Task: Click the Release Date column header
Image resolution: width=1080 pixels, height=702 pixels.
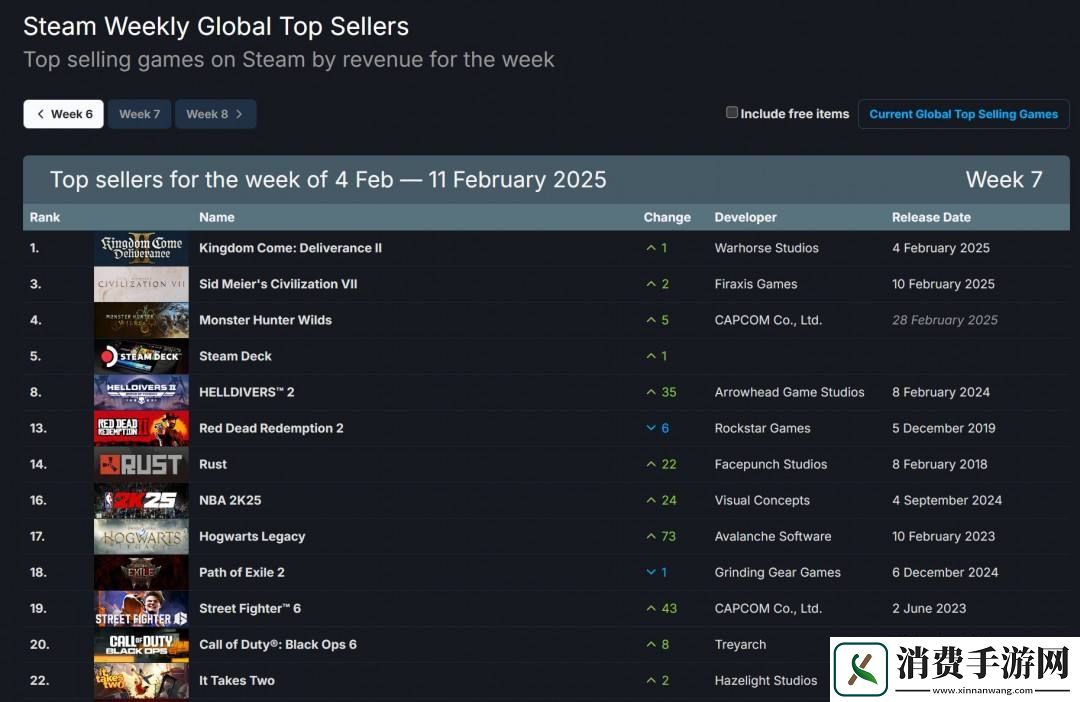Action: click(931, 217)
